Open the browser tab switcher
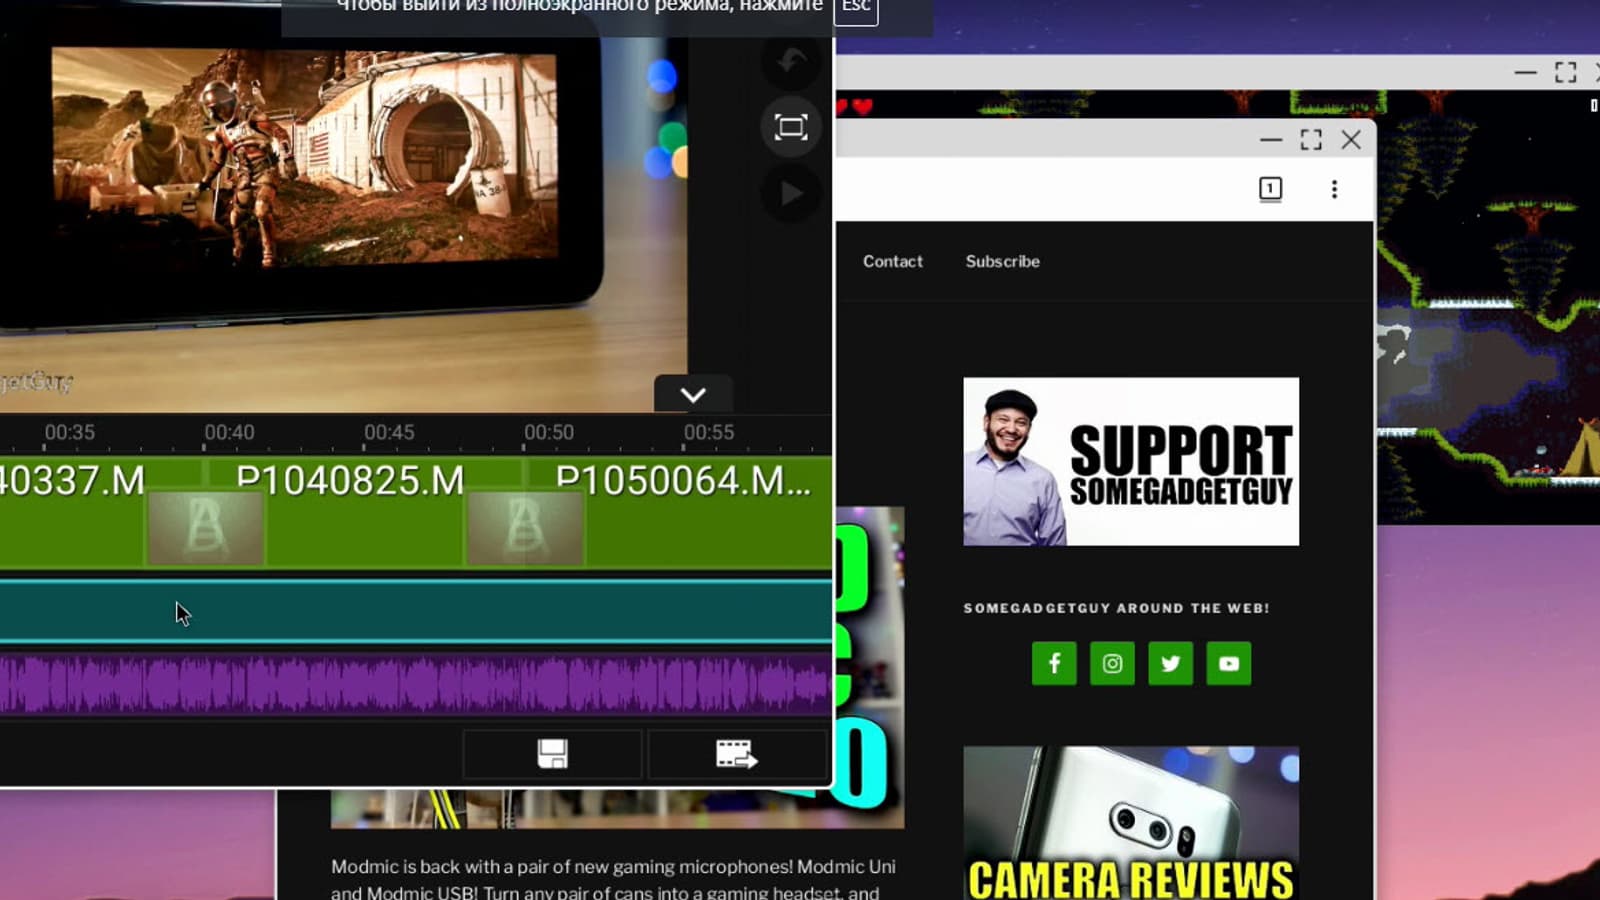1600x900 pixels. click(1270, 189)
